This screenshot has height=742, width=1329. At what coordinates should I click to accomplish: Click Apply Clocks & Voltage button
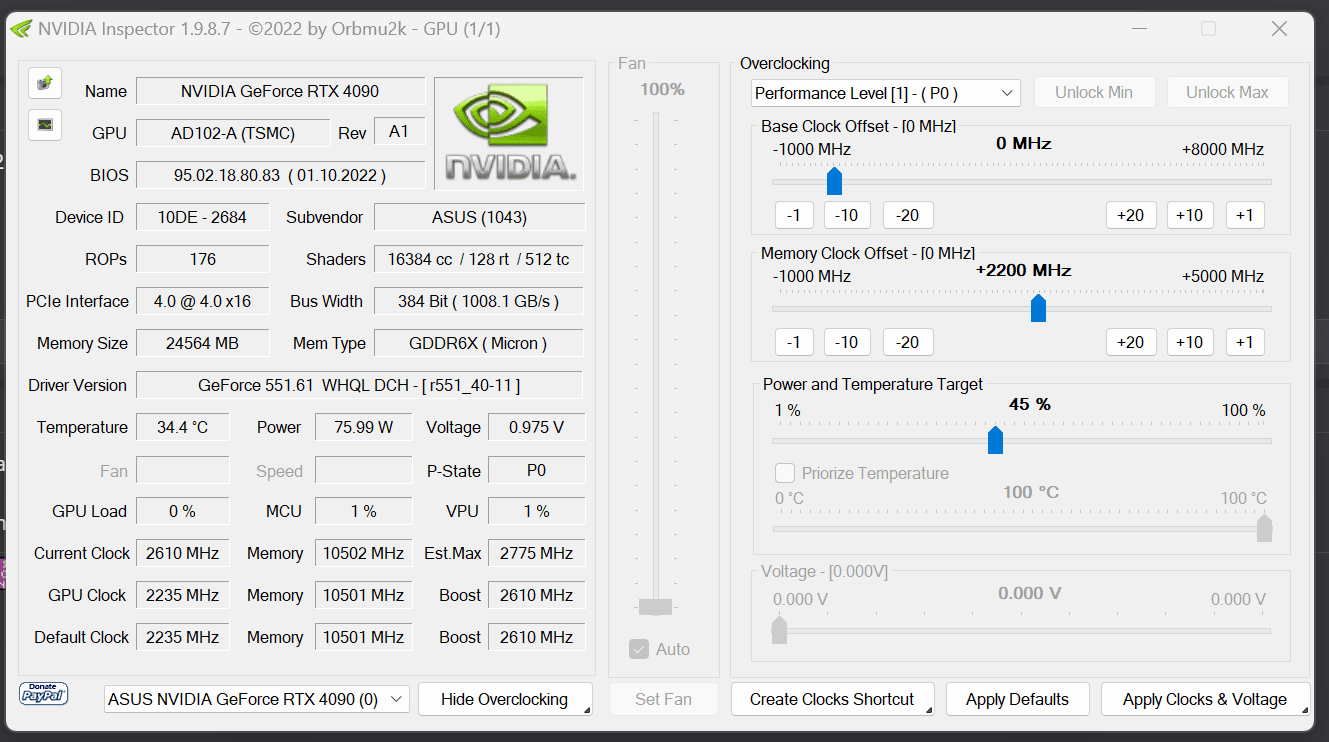pyautogui.click(x=1205, y=699)
